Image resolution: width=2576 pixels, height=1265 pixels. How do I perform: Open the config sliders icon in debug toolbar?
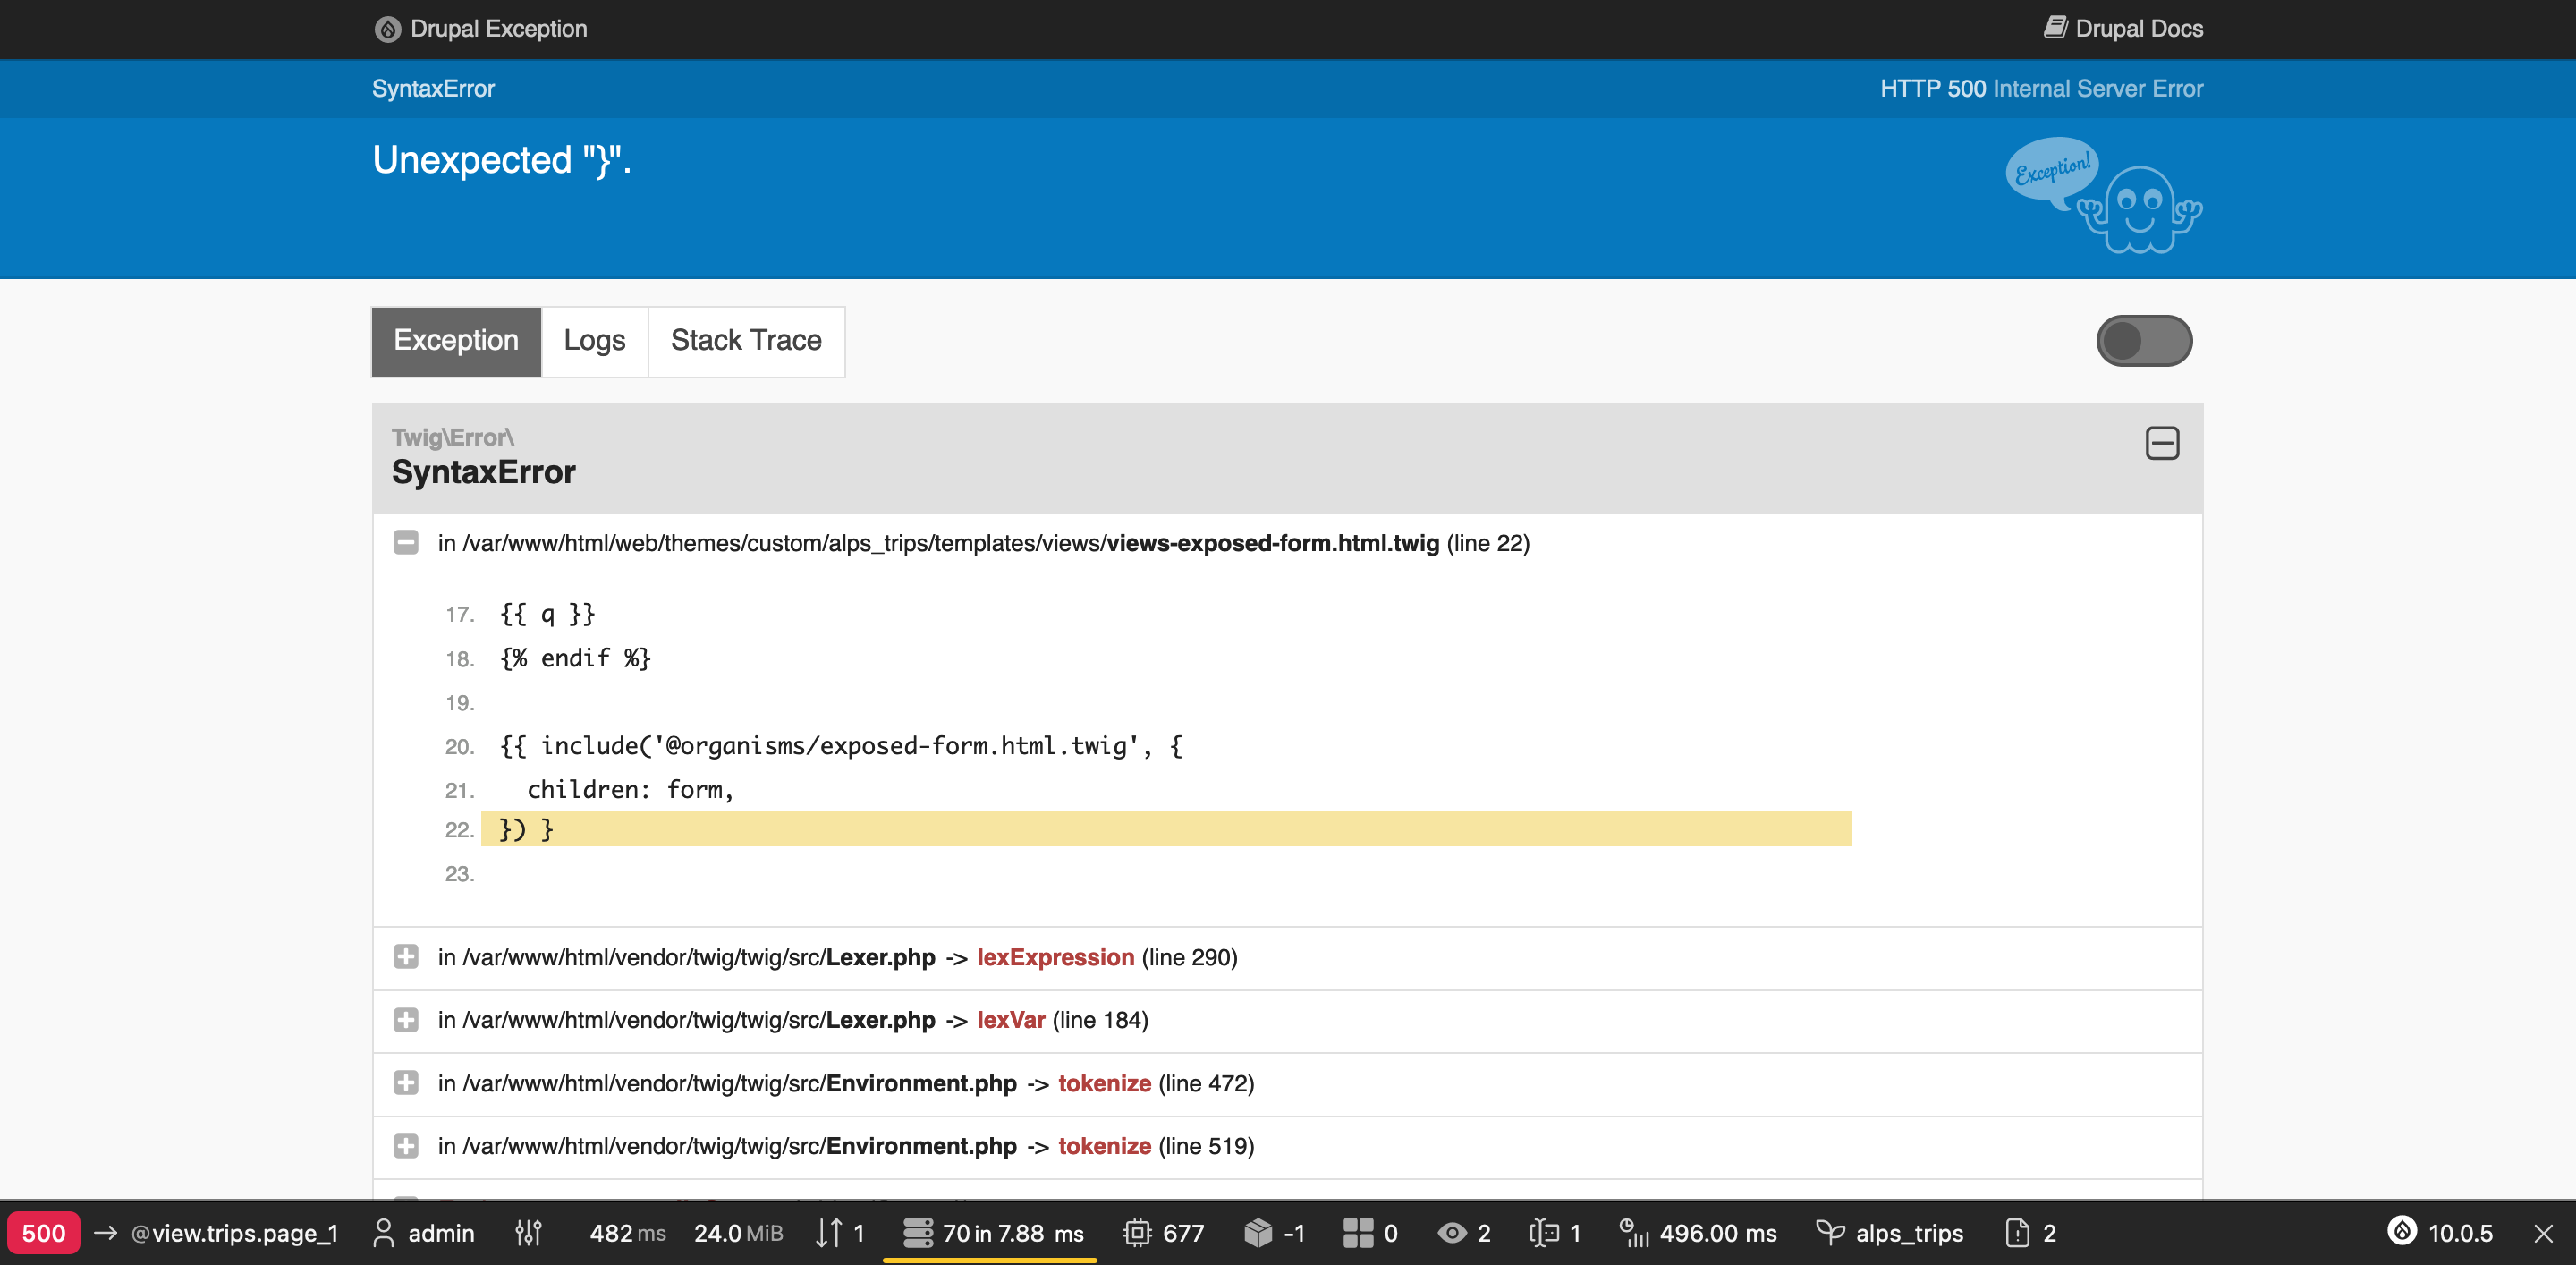[x=528, y=1233]
